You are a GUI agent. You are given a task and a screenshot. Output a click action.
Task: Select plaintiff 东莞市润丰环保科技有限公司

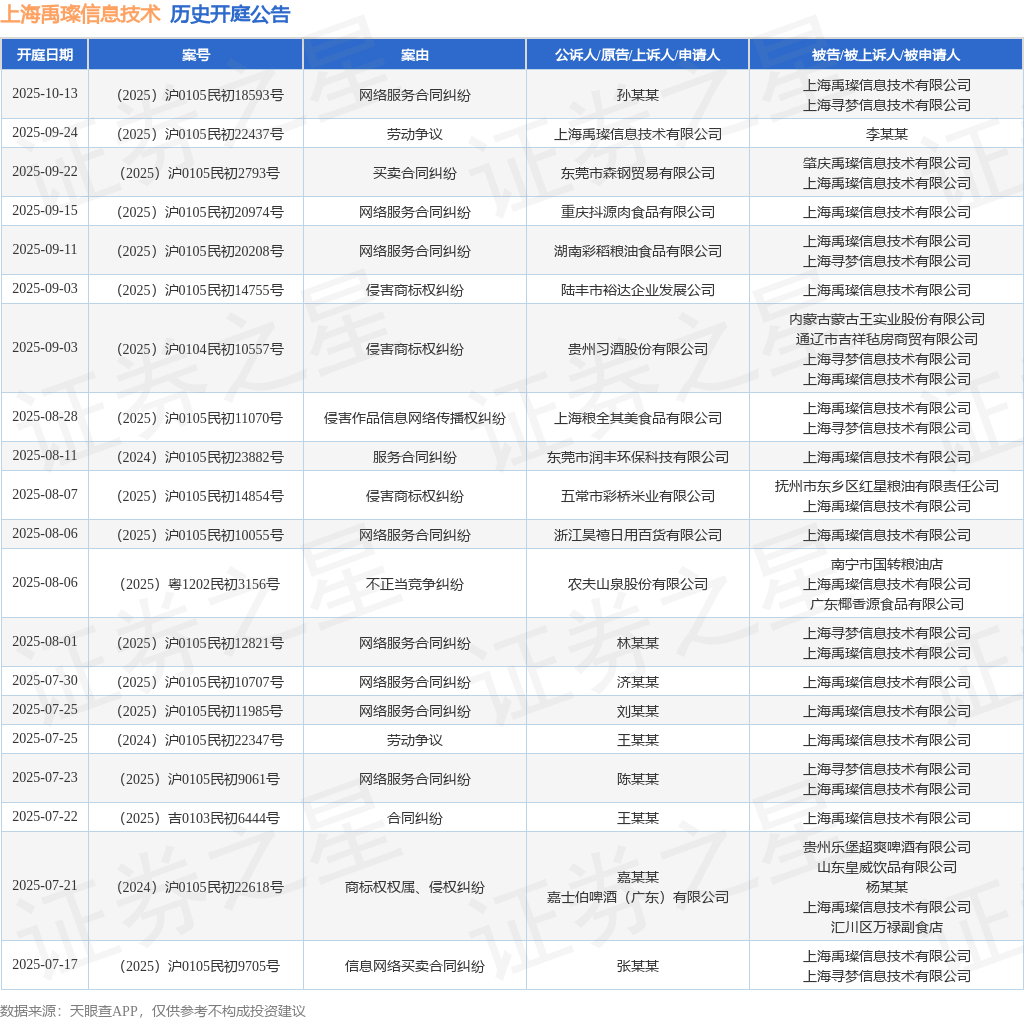[x=637, y=458]
